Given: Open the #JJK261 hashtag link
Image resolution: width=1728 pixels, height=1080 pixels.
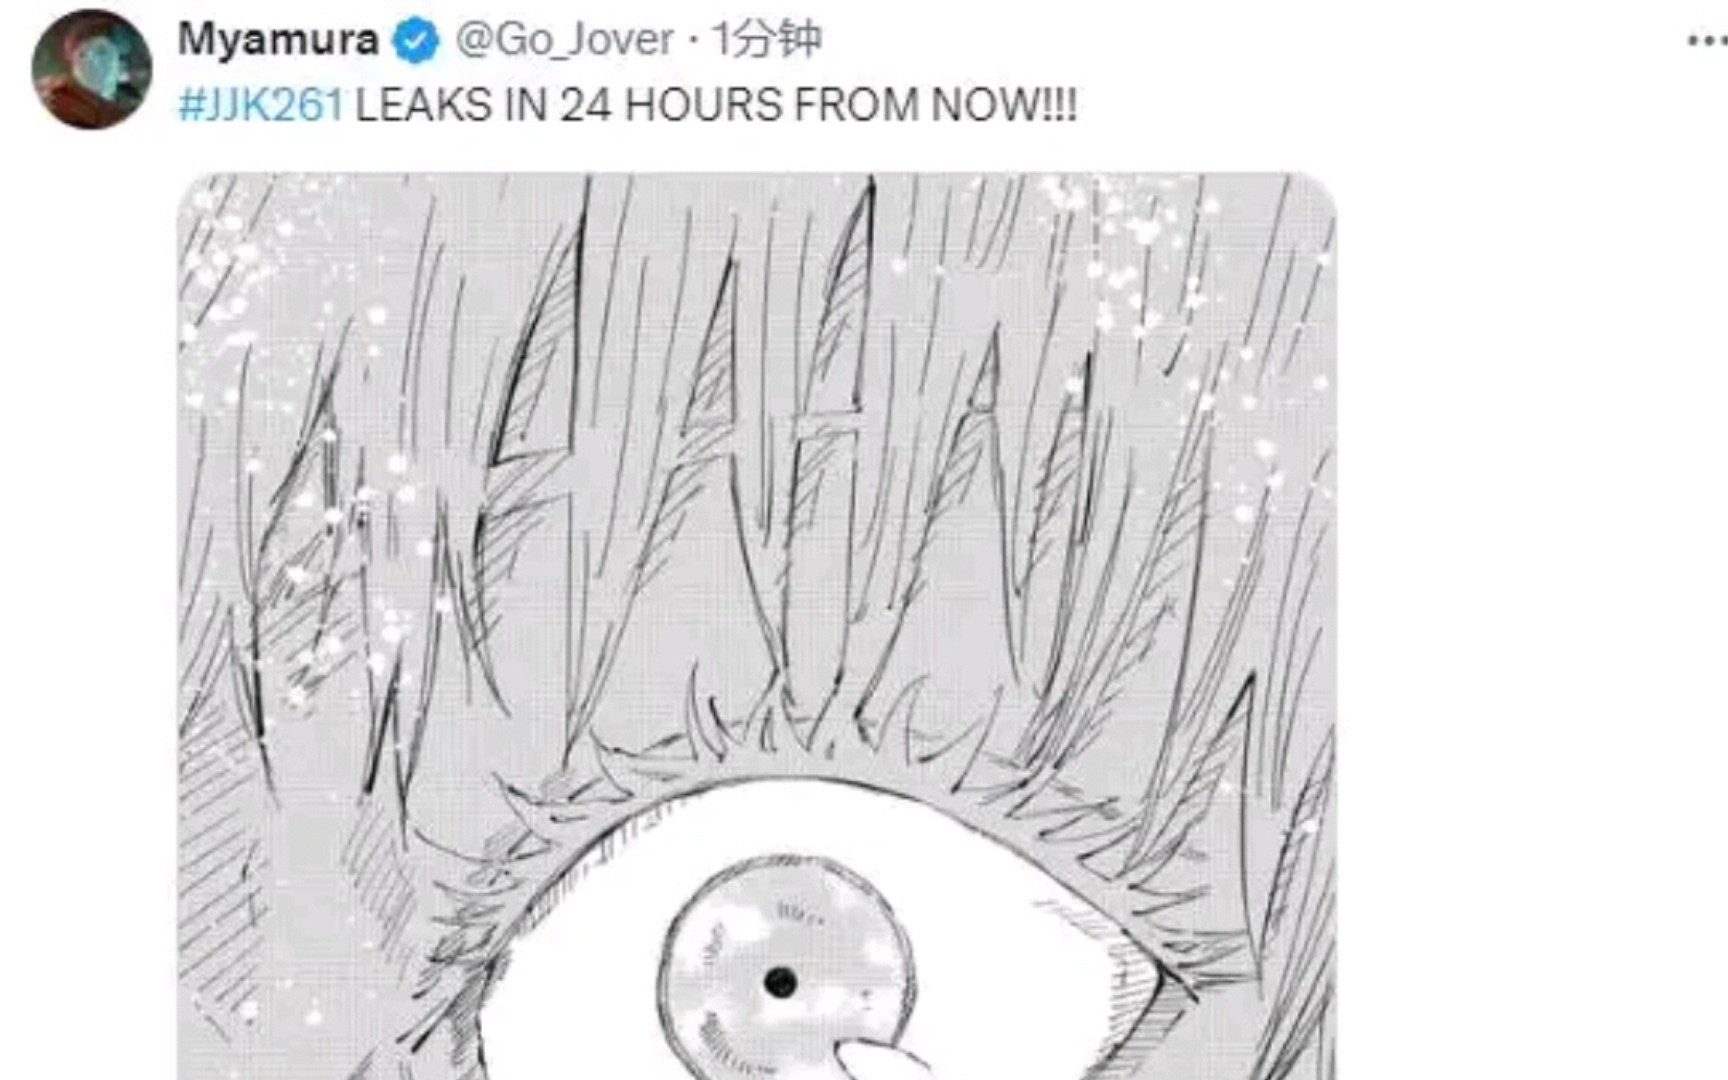Looking at the screenshot, I should 261,105.
